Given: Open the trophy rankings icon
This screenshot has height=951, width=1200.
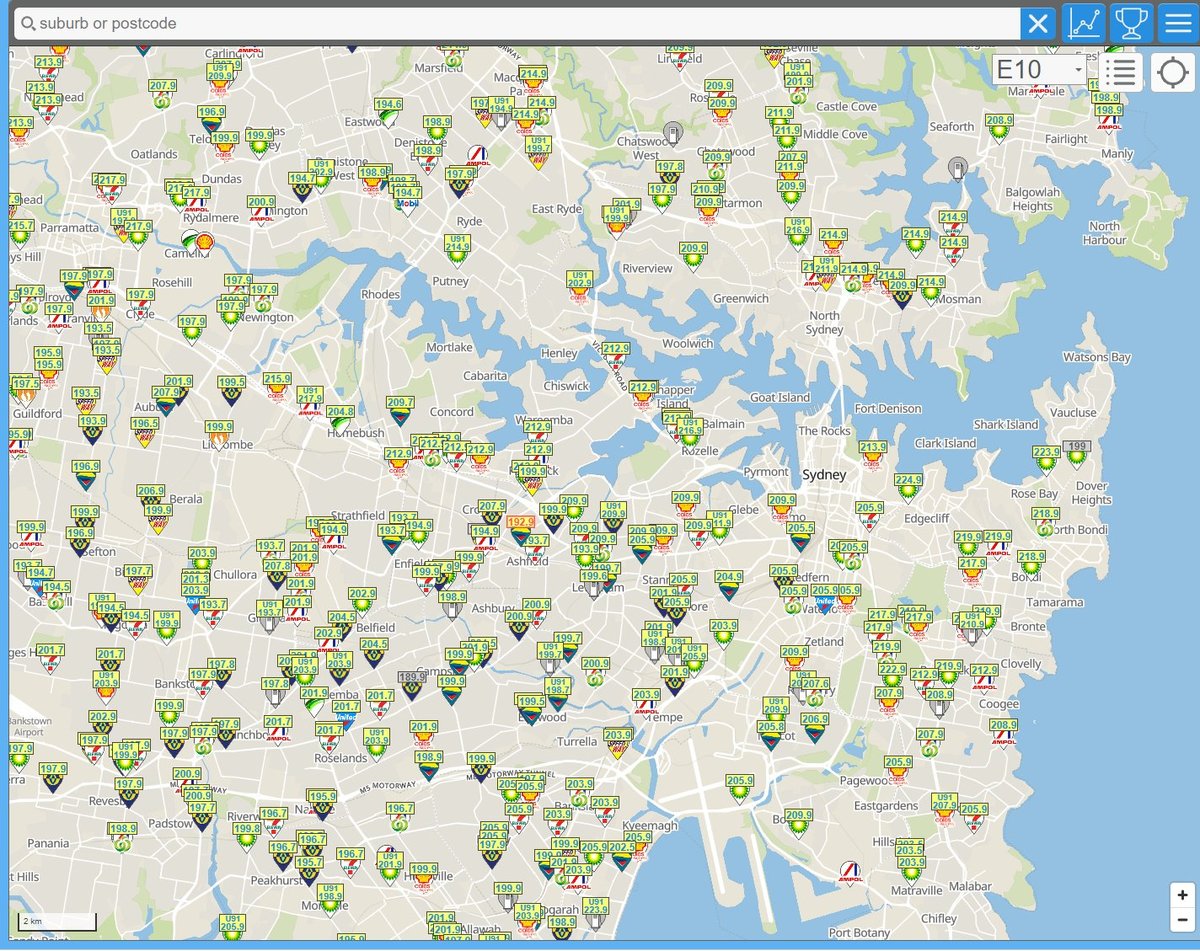Looking at the screenshot, I should pyautogui.click(x=1131, y=23).
